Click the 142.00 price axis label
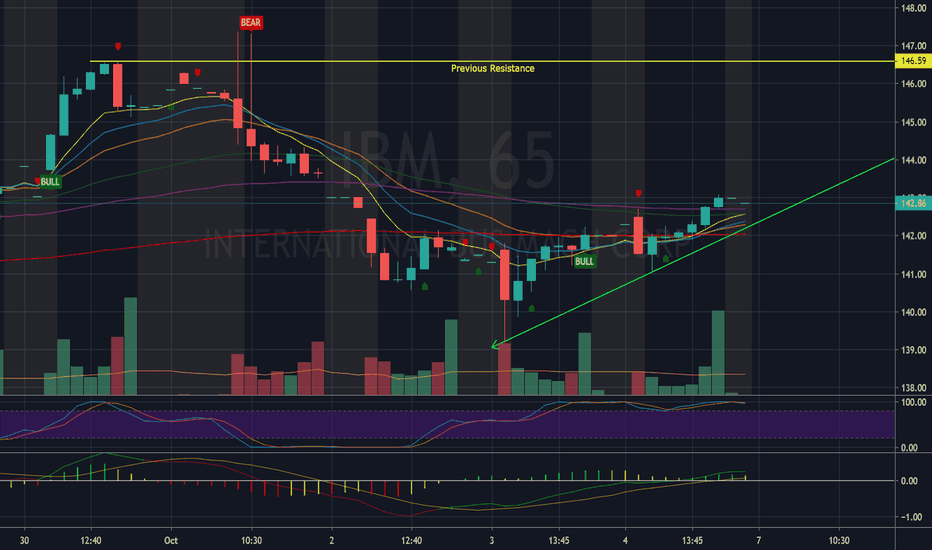932x550 pixels. coord(913,236)
